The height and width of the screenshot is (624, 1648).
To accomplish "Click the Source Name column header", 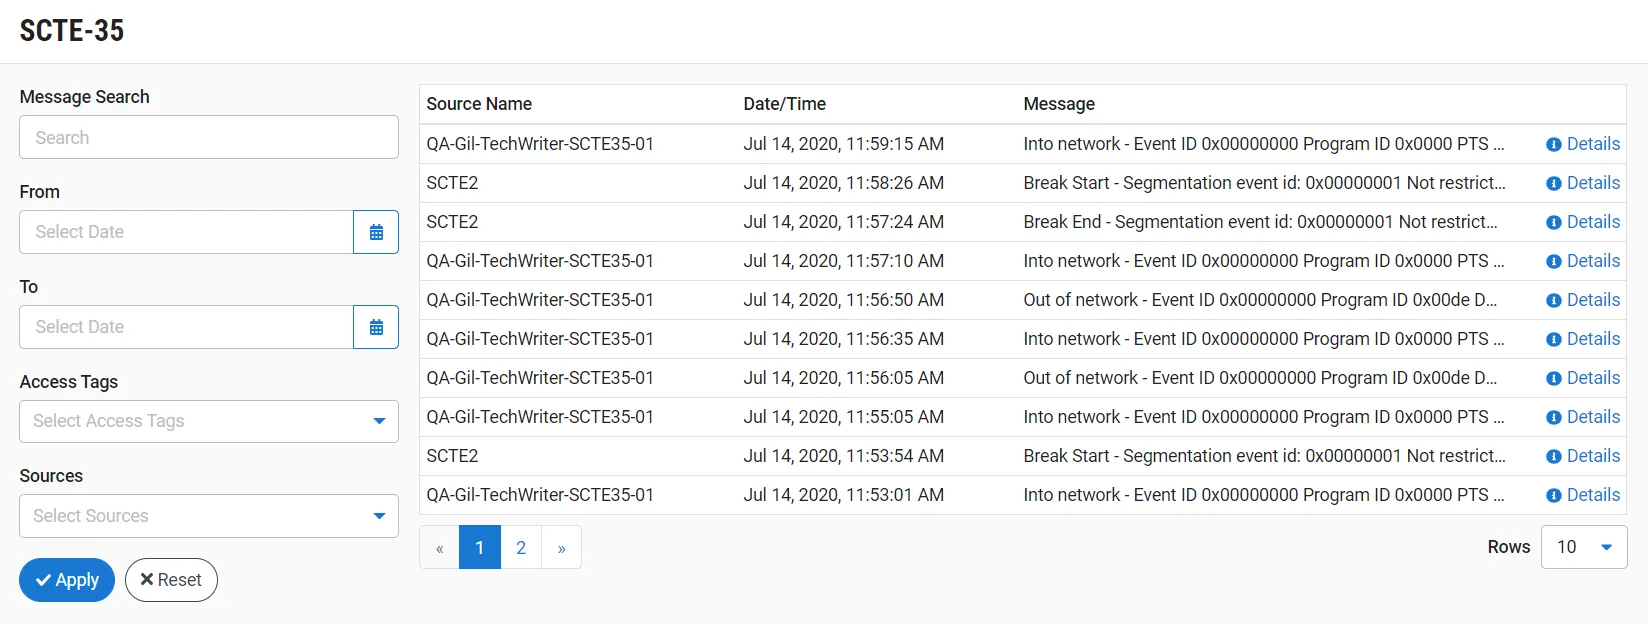I will (479, 104).
